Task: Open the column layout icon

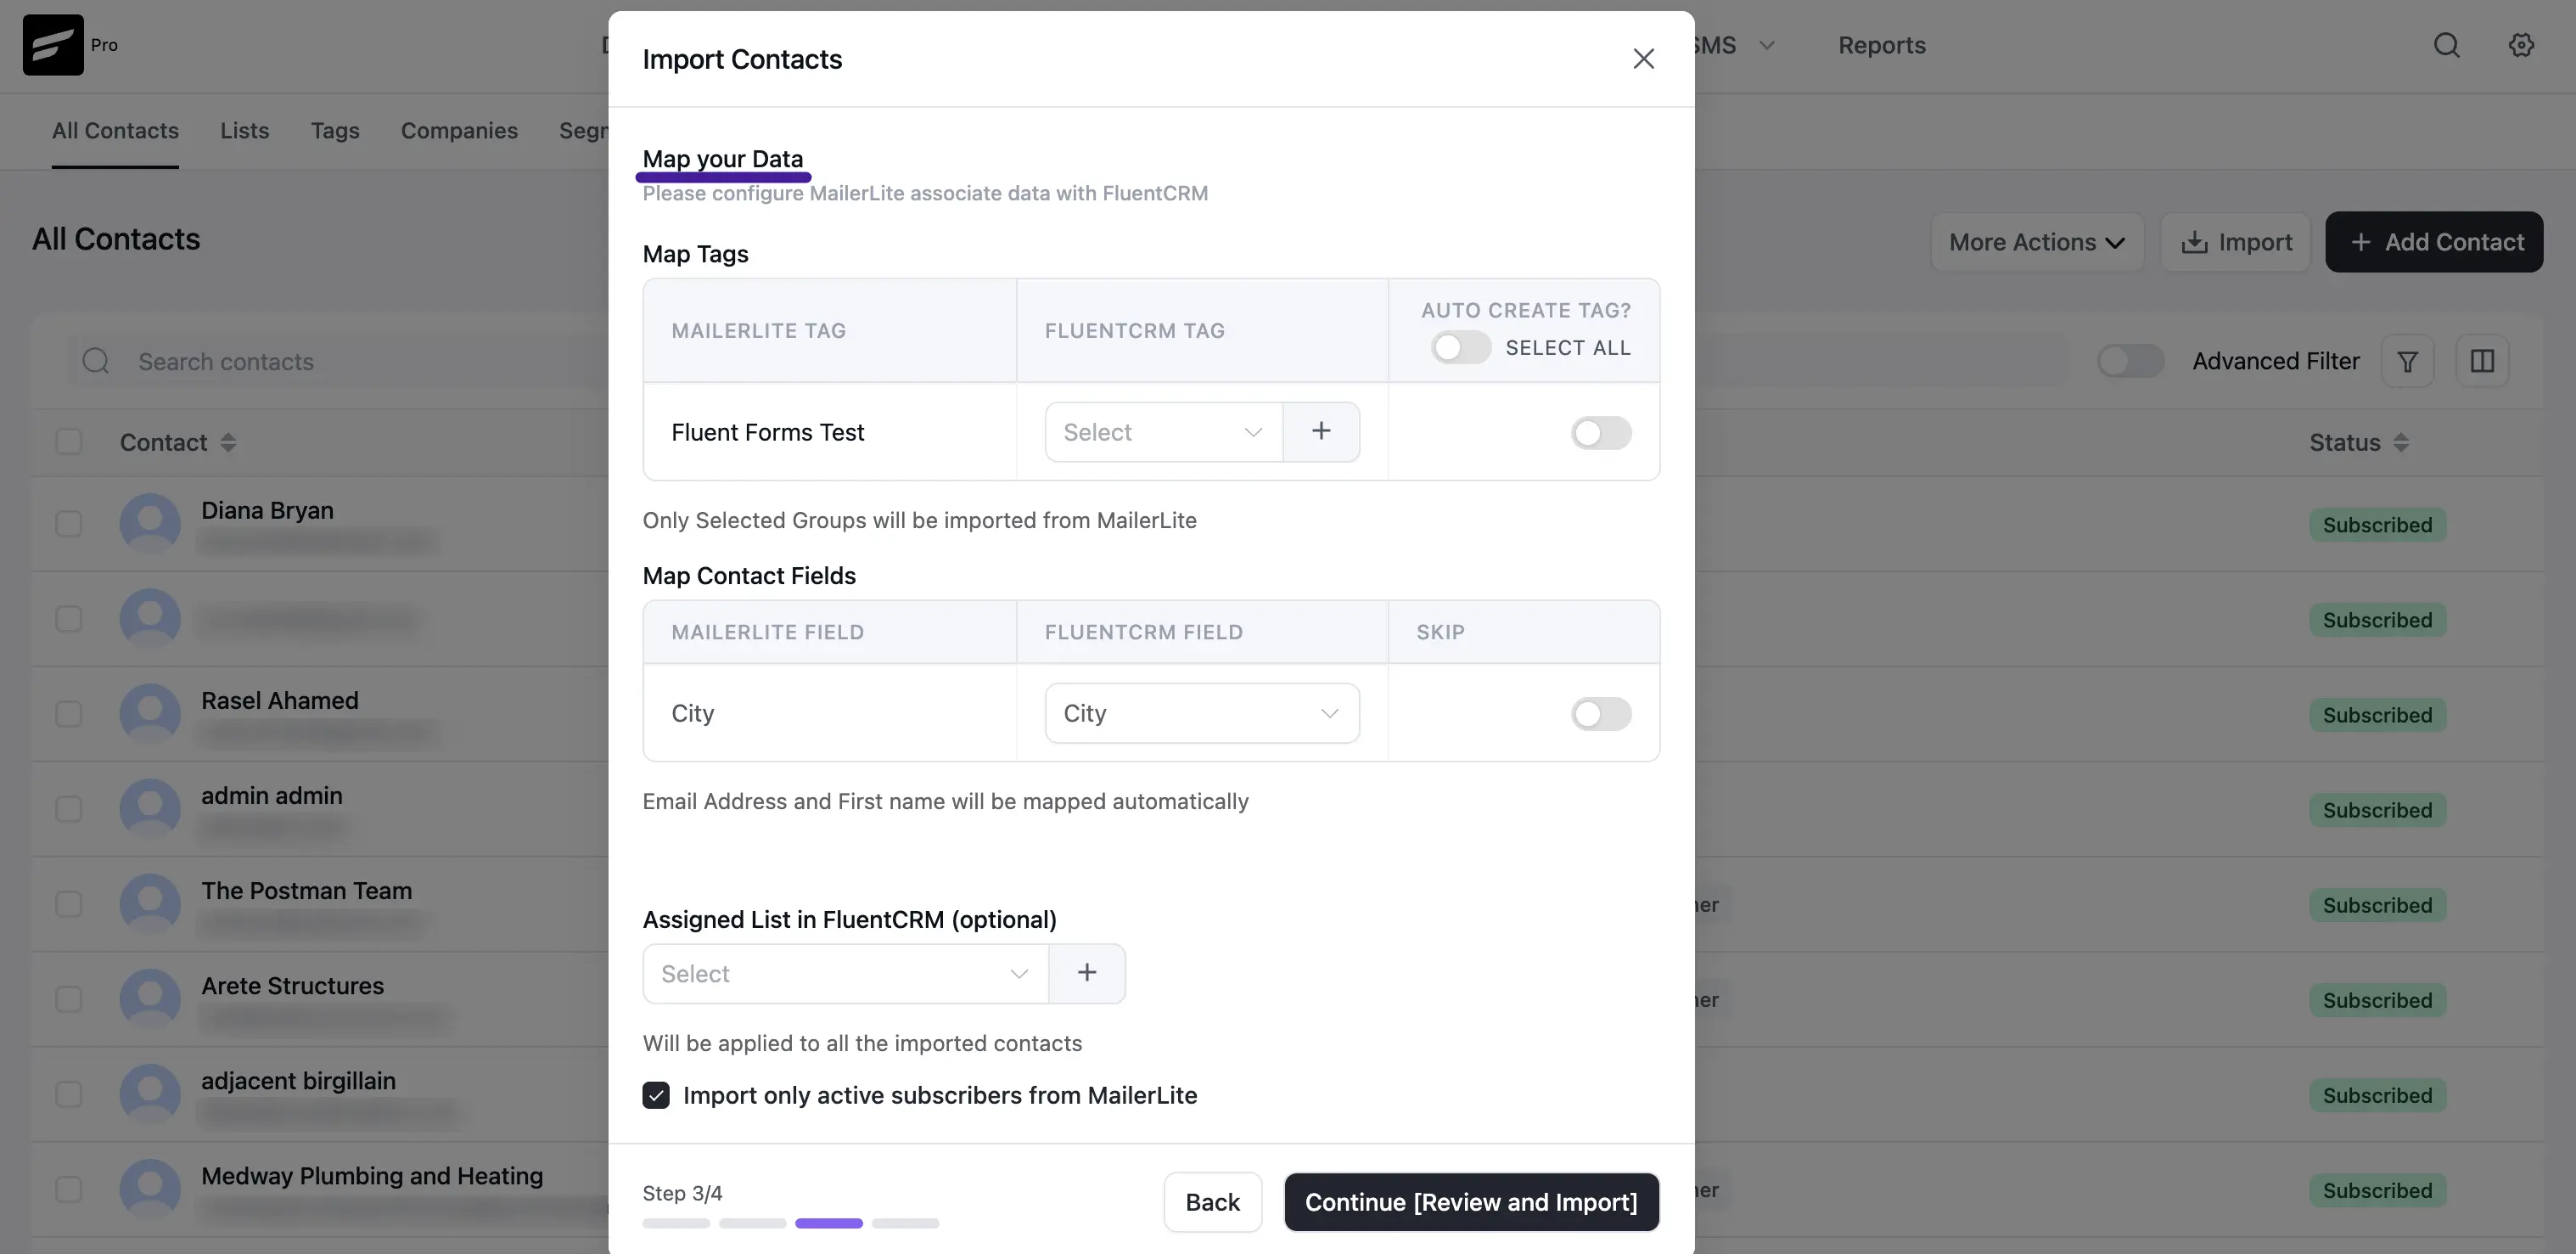Action: (2482, 361)
